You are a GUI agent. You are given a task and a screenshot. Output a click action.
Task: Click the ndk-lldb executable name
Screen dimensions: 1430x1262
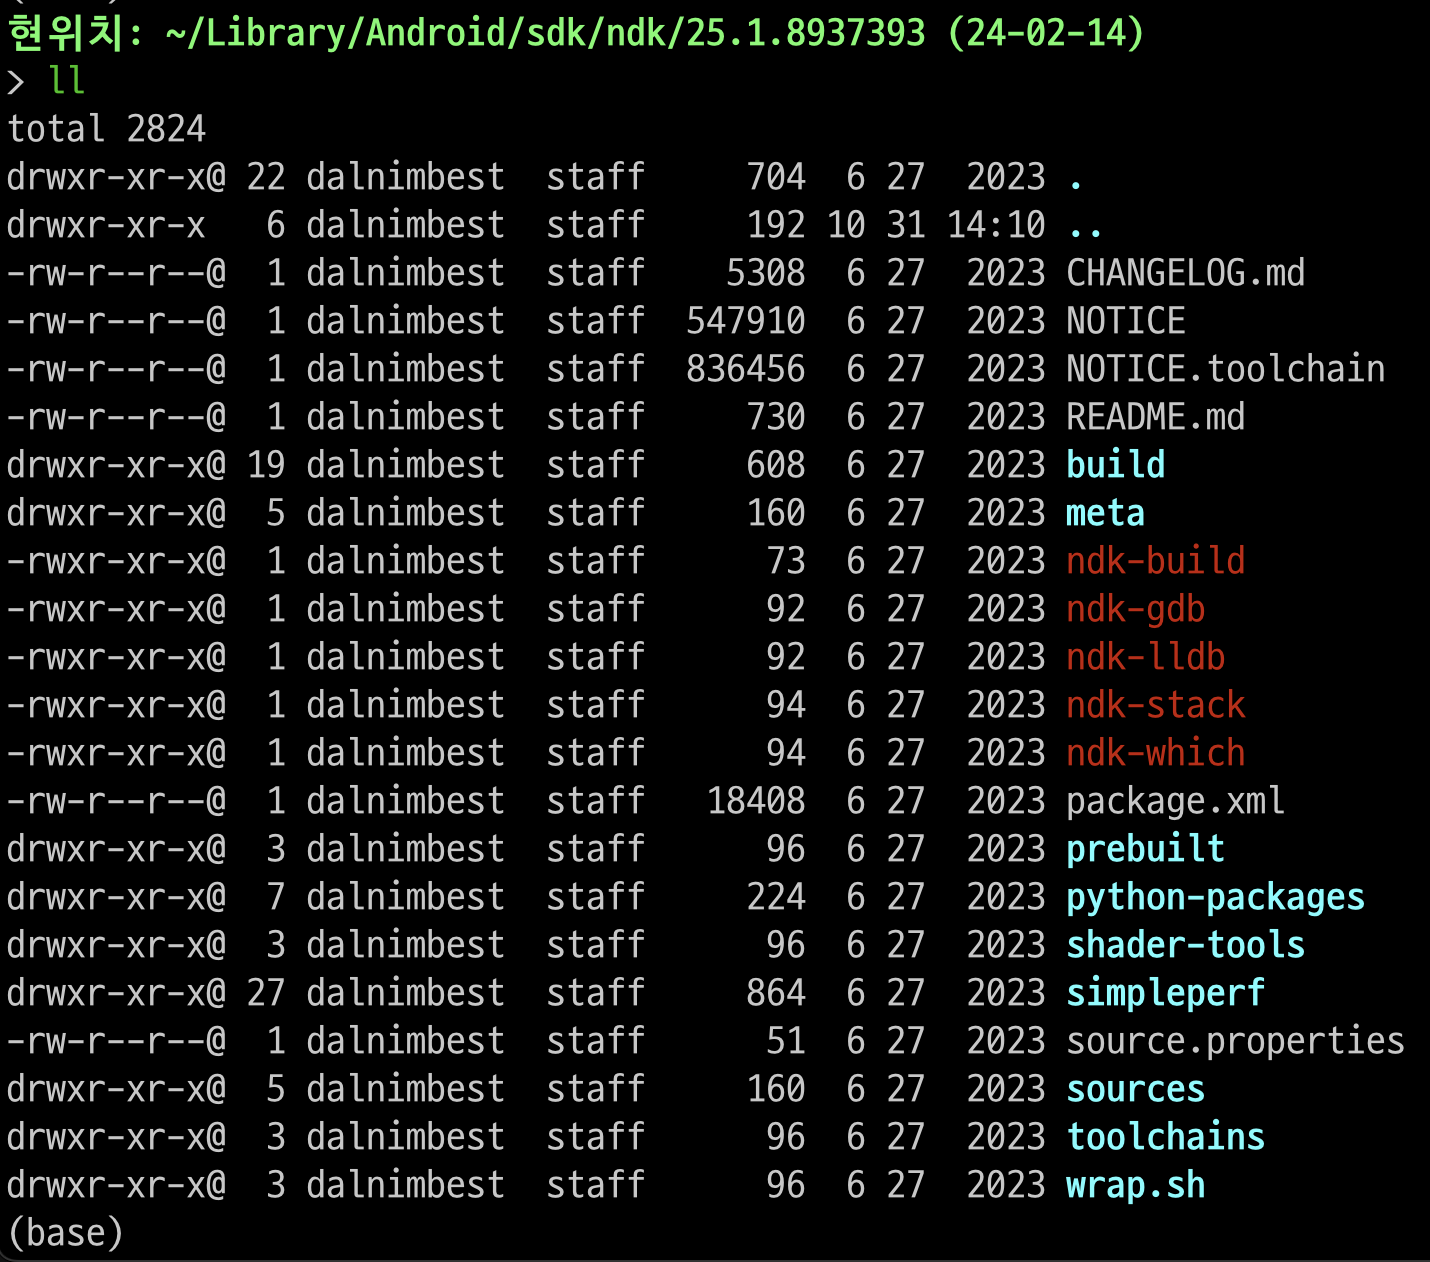(x=1145, y=657)
